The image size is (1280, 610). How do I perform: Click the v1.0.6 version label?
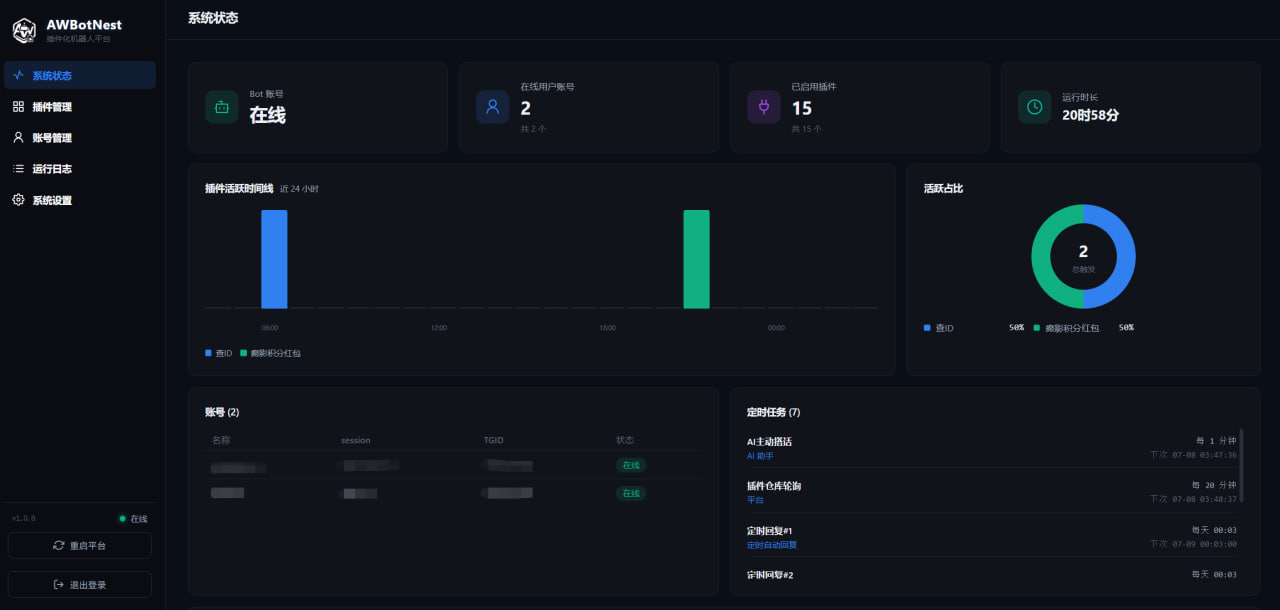(23, 518)
